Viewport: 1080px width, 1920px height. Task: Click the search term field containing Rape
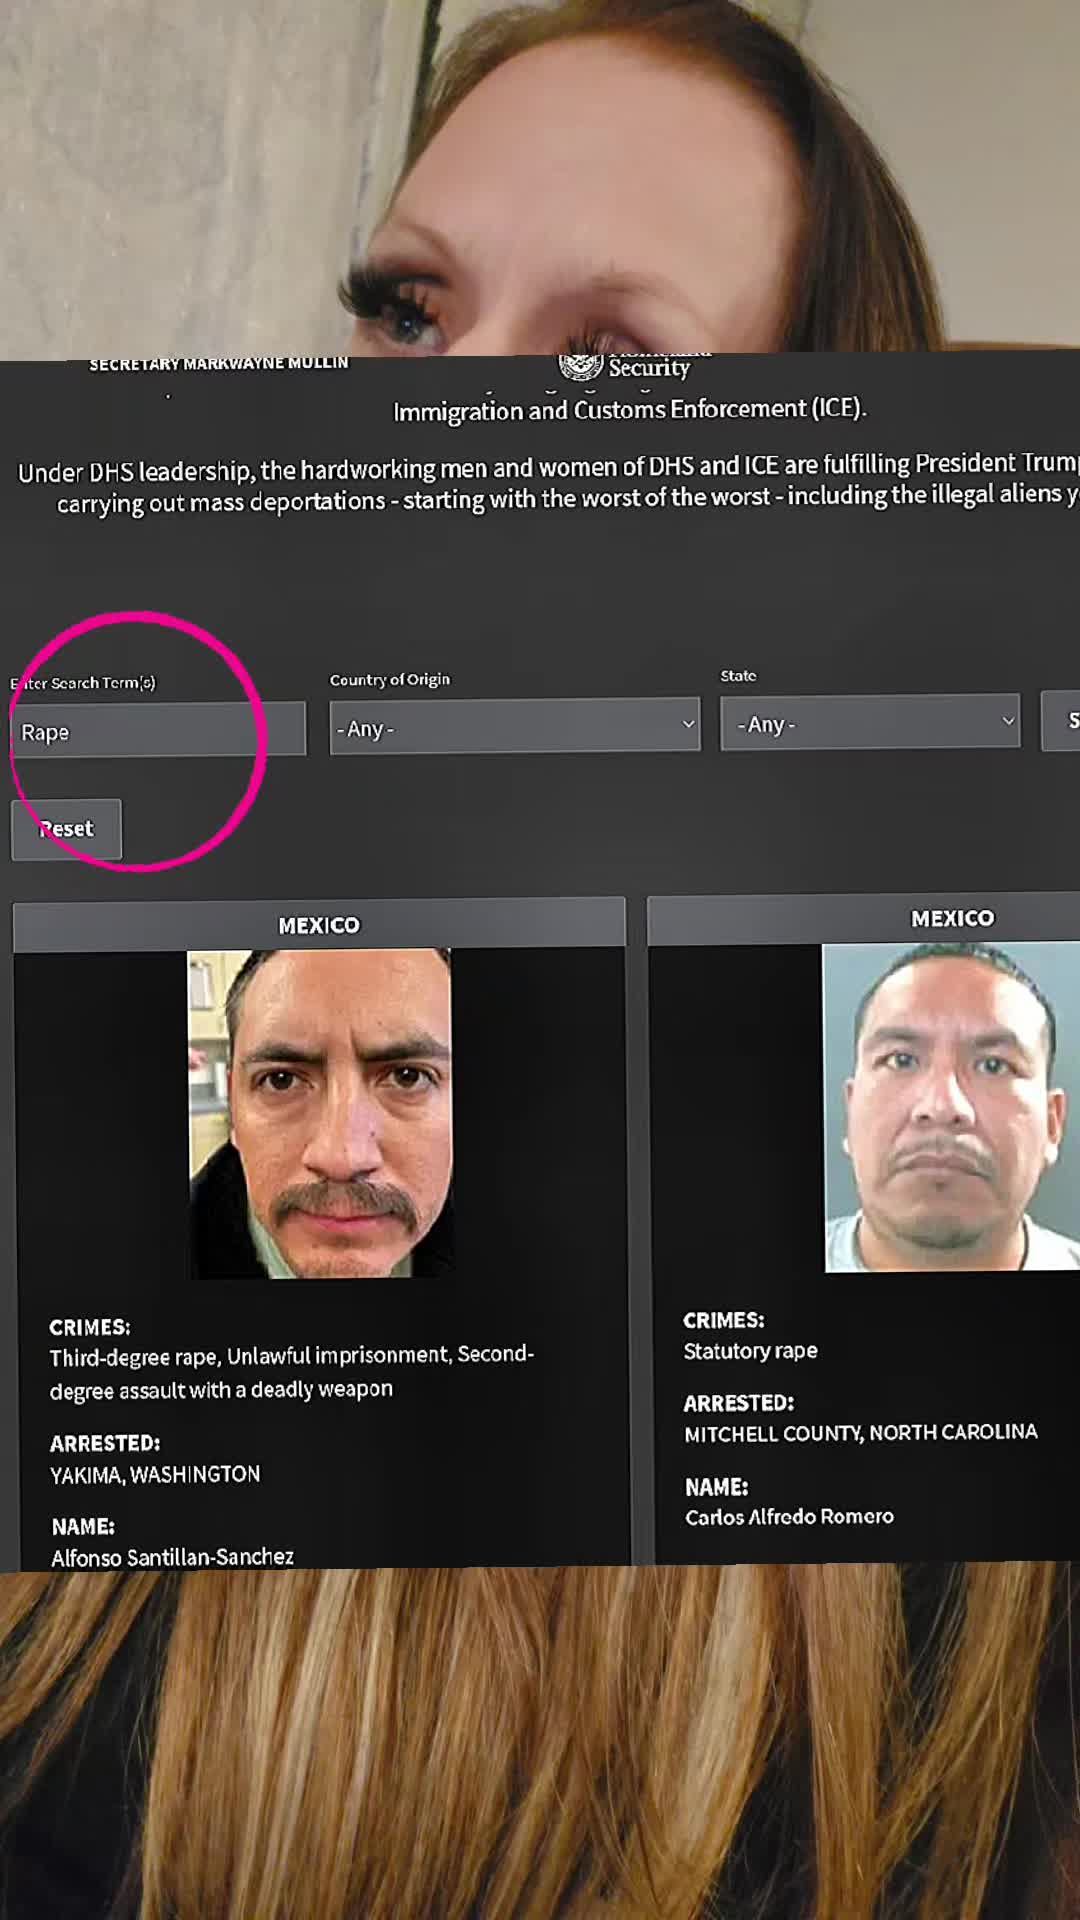point(158,730)
